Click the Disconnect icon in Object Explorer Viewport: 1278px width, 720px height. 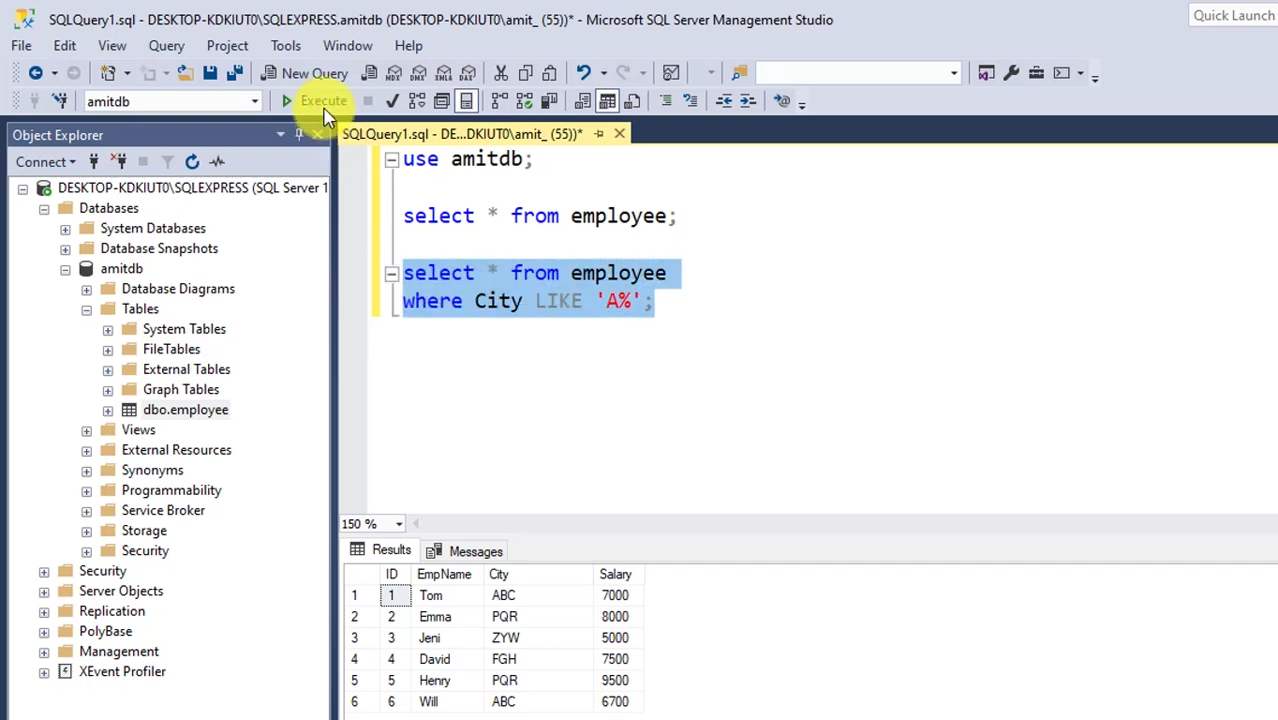pos(119,161)
